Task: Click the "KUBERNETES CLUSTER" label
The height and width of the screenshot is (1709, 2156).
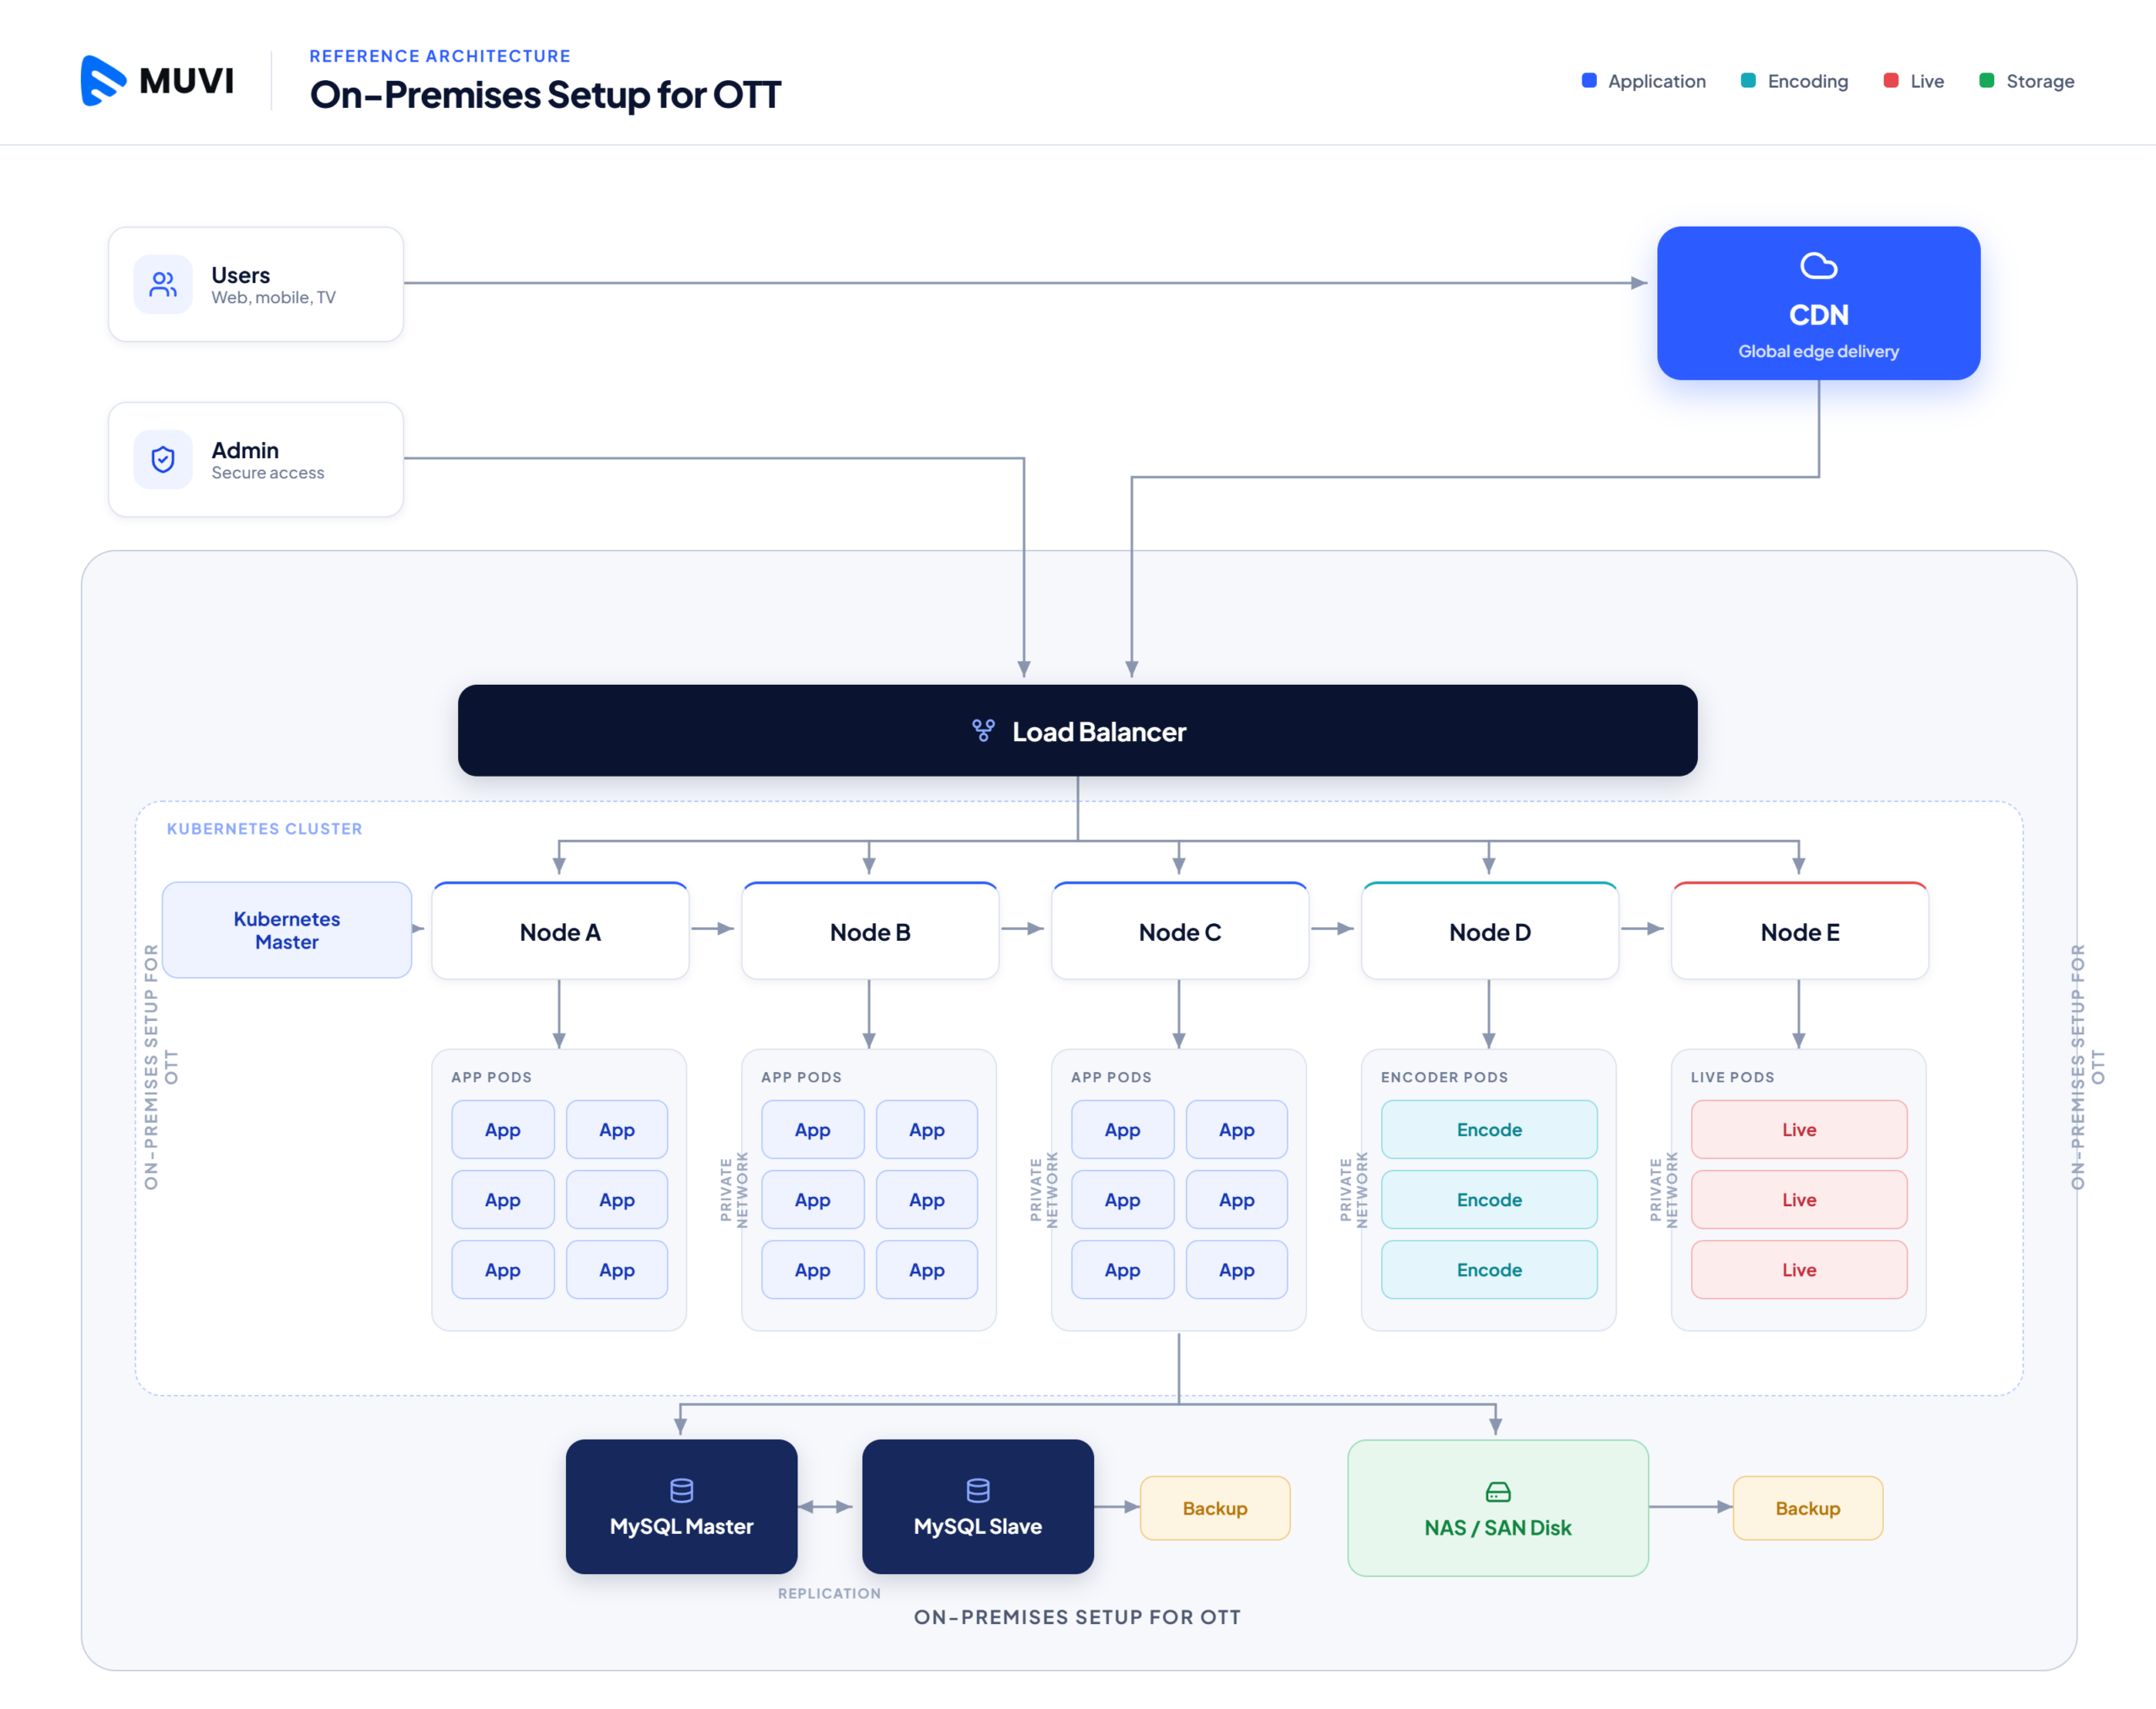Action: [x=264, y=828]
